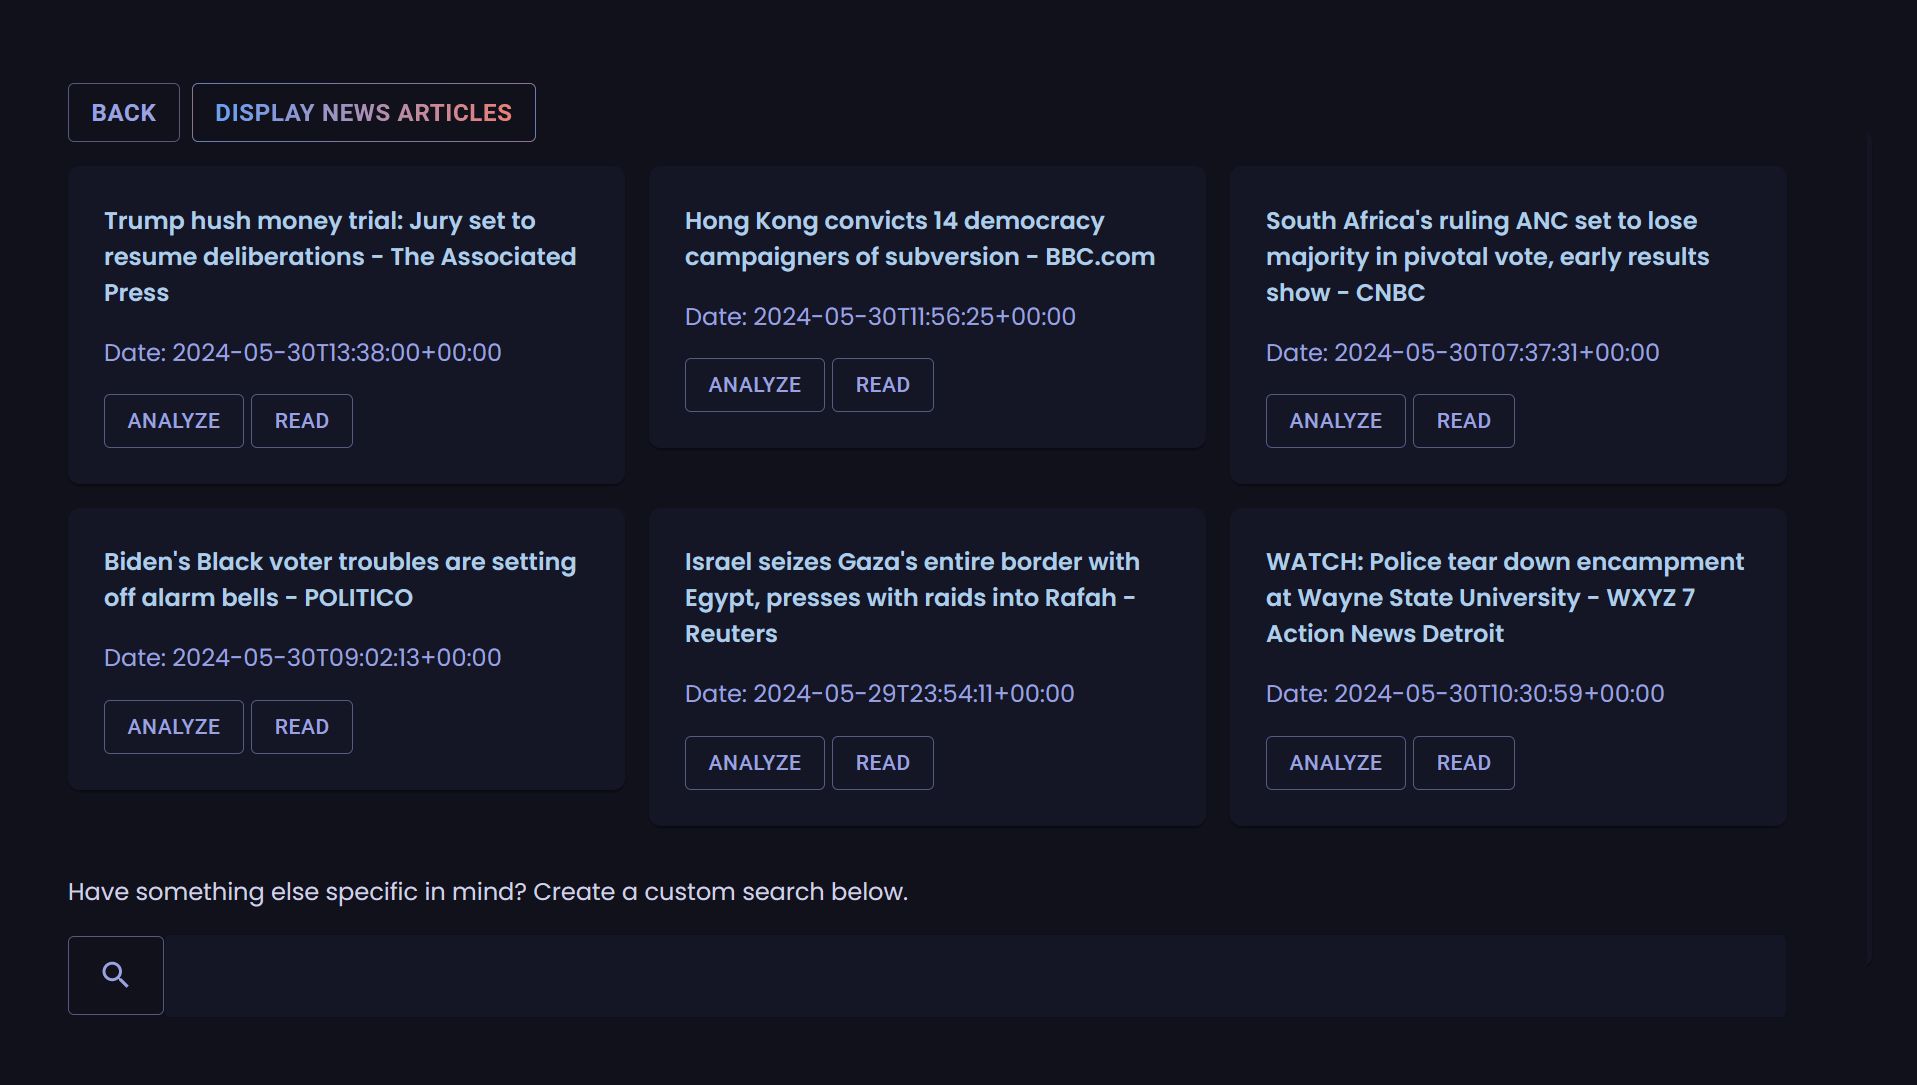Analyze Biden's Black voter troubles article

pos(174,727)
